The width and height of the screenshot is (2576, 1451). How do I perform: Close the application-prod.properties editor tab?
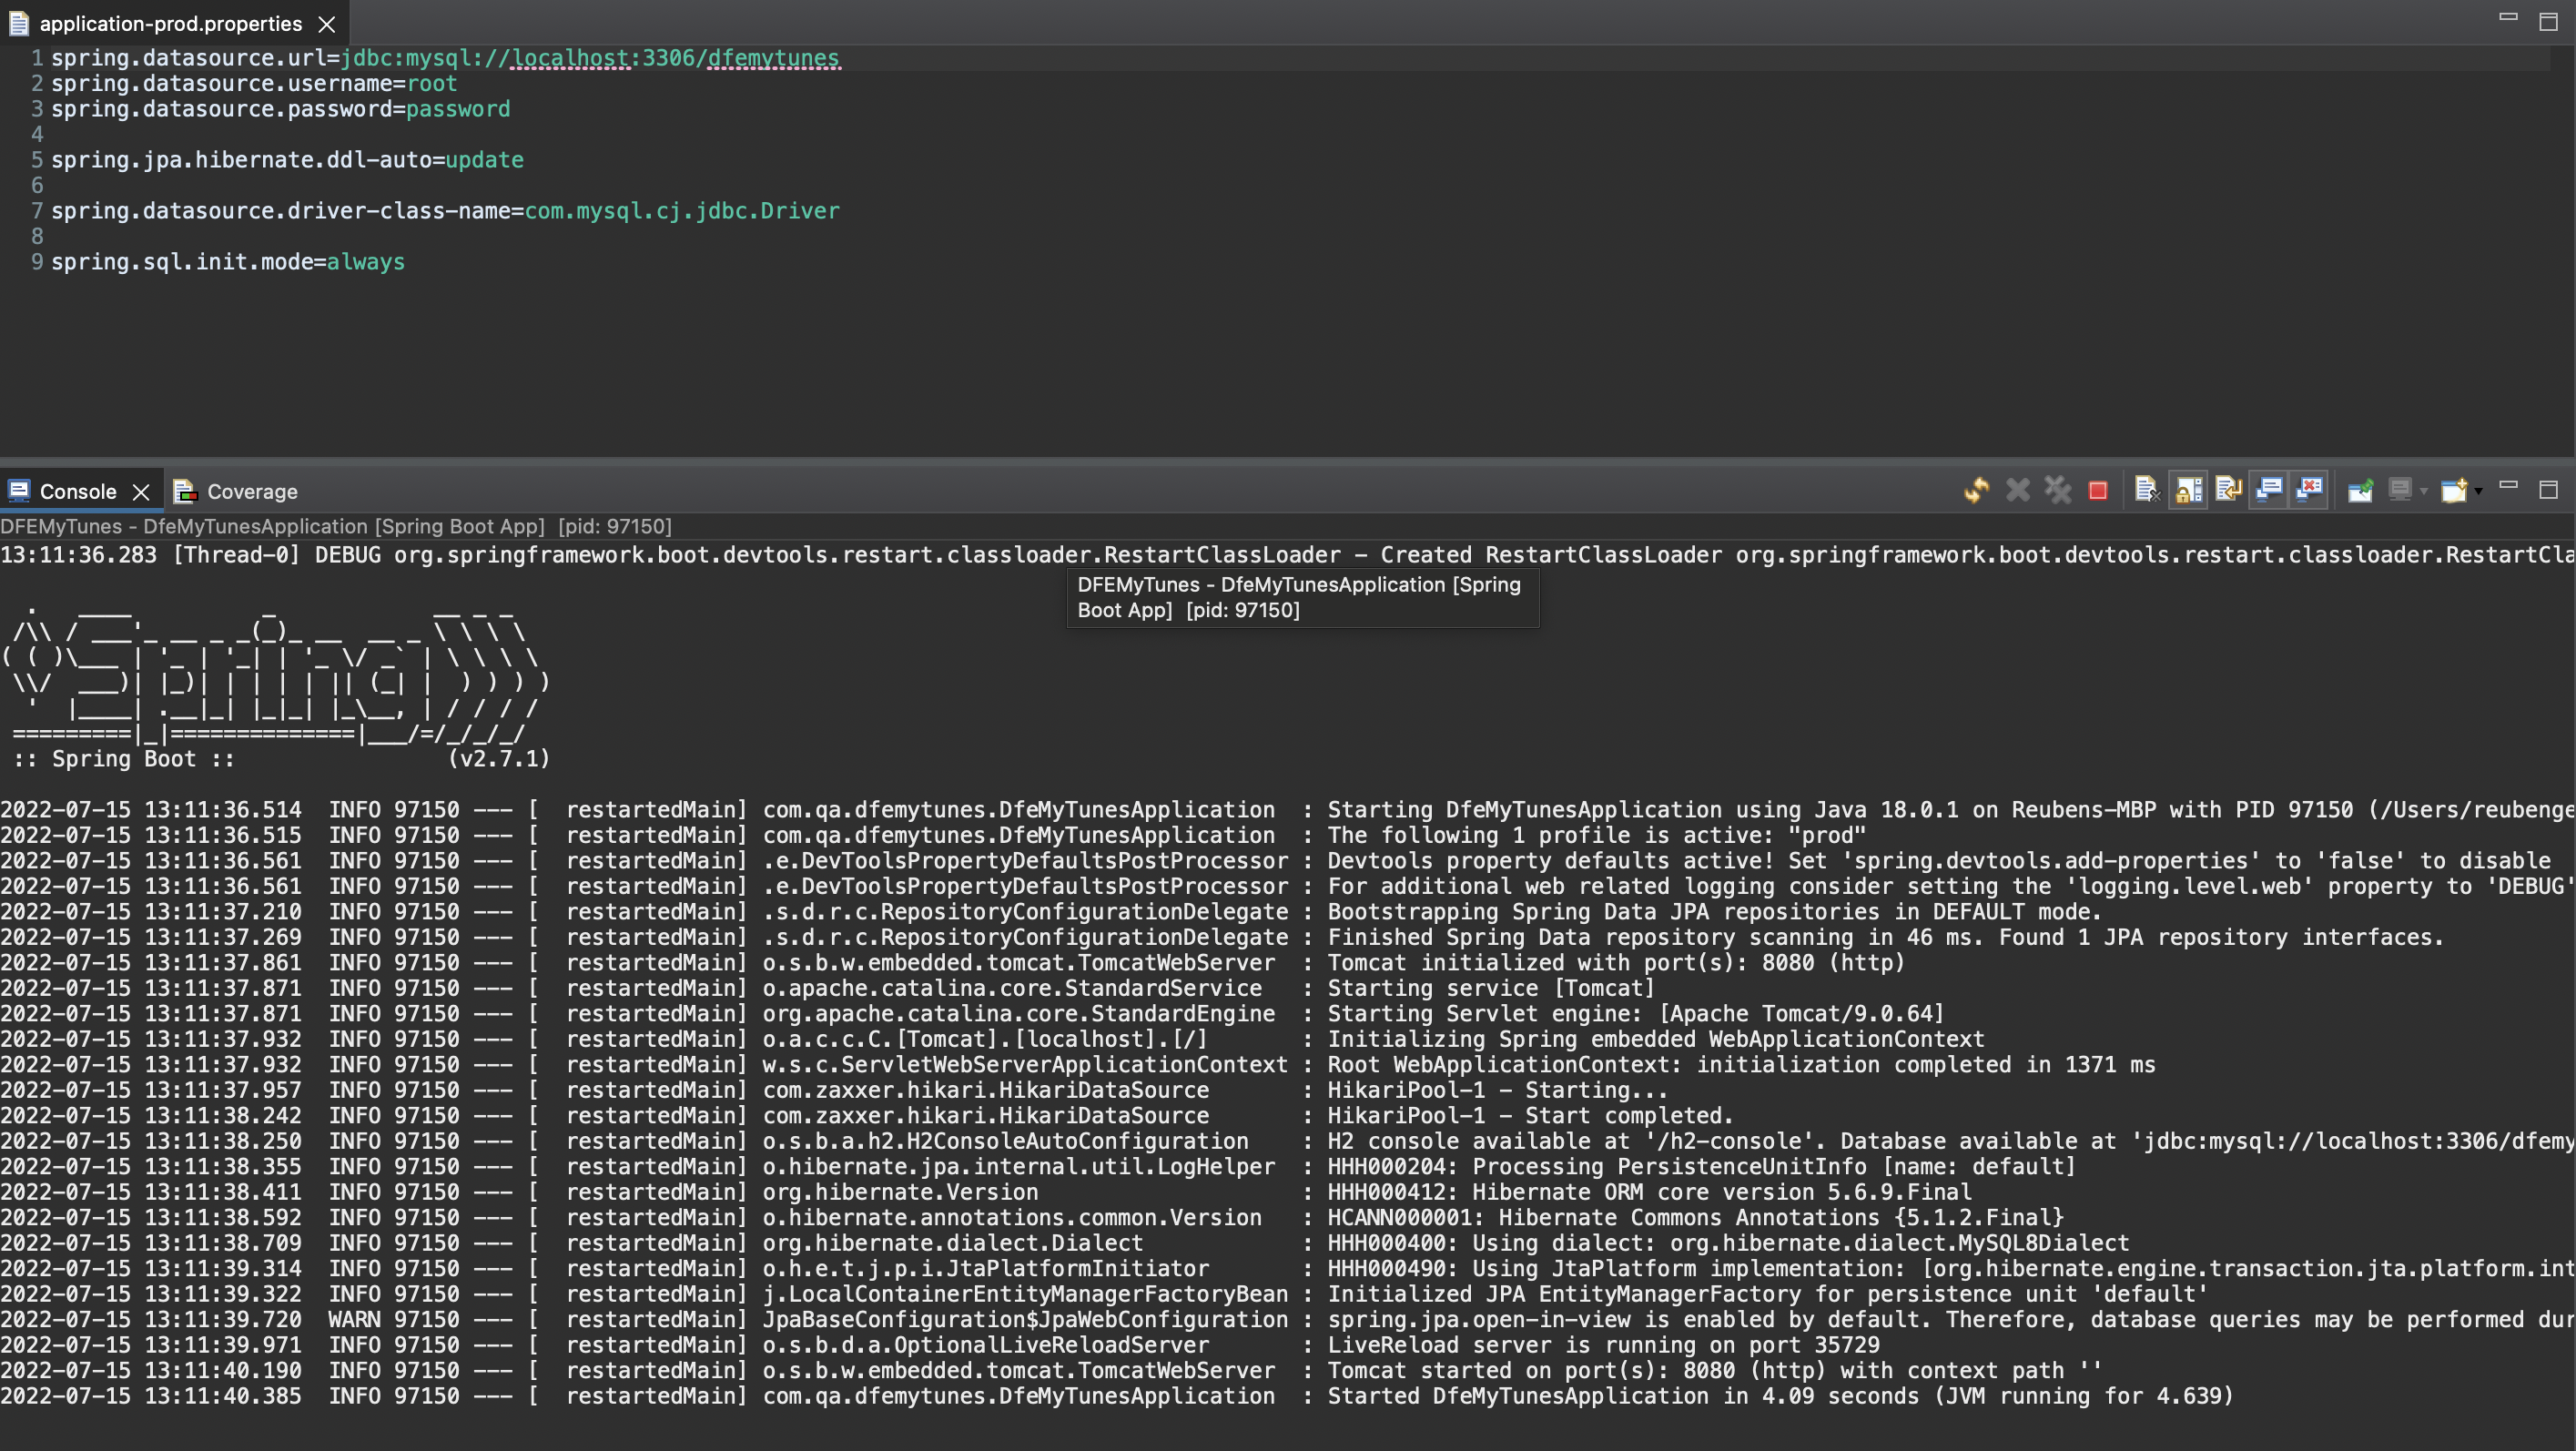(326, 24)
